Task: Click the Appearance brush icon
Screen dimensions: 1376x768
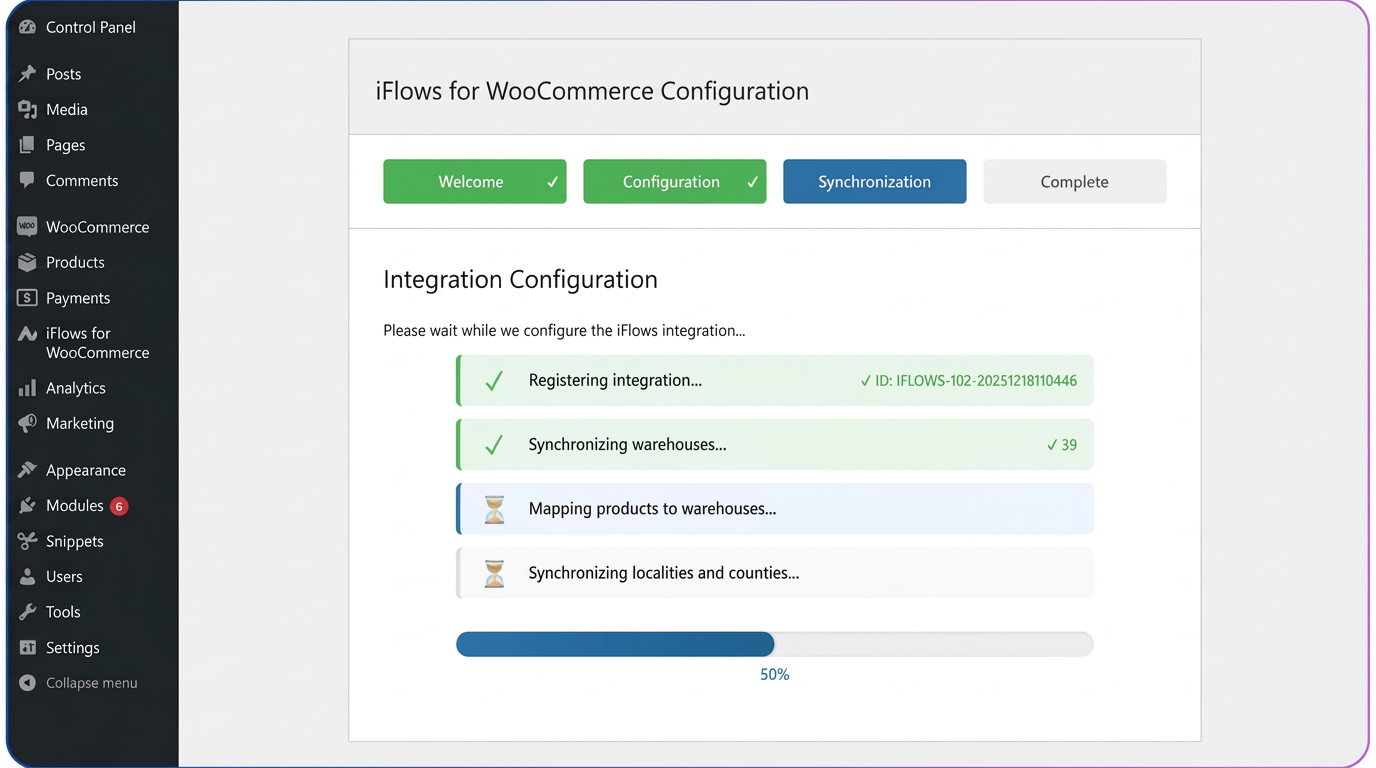Action: coord(27,470)
